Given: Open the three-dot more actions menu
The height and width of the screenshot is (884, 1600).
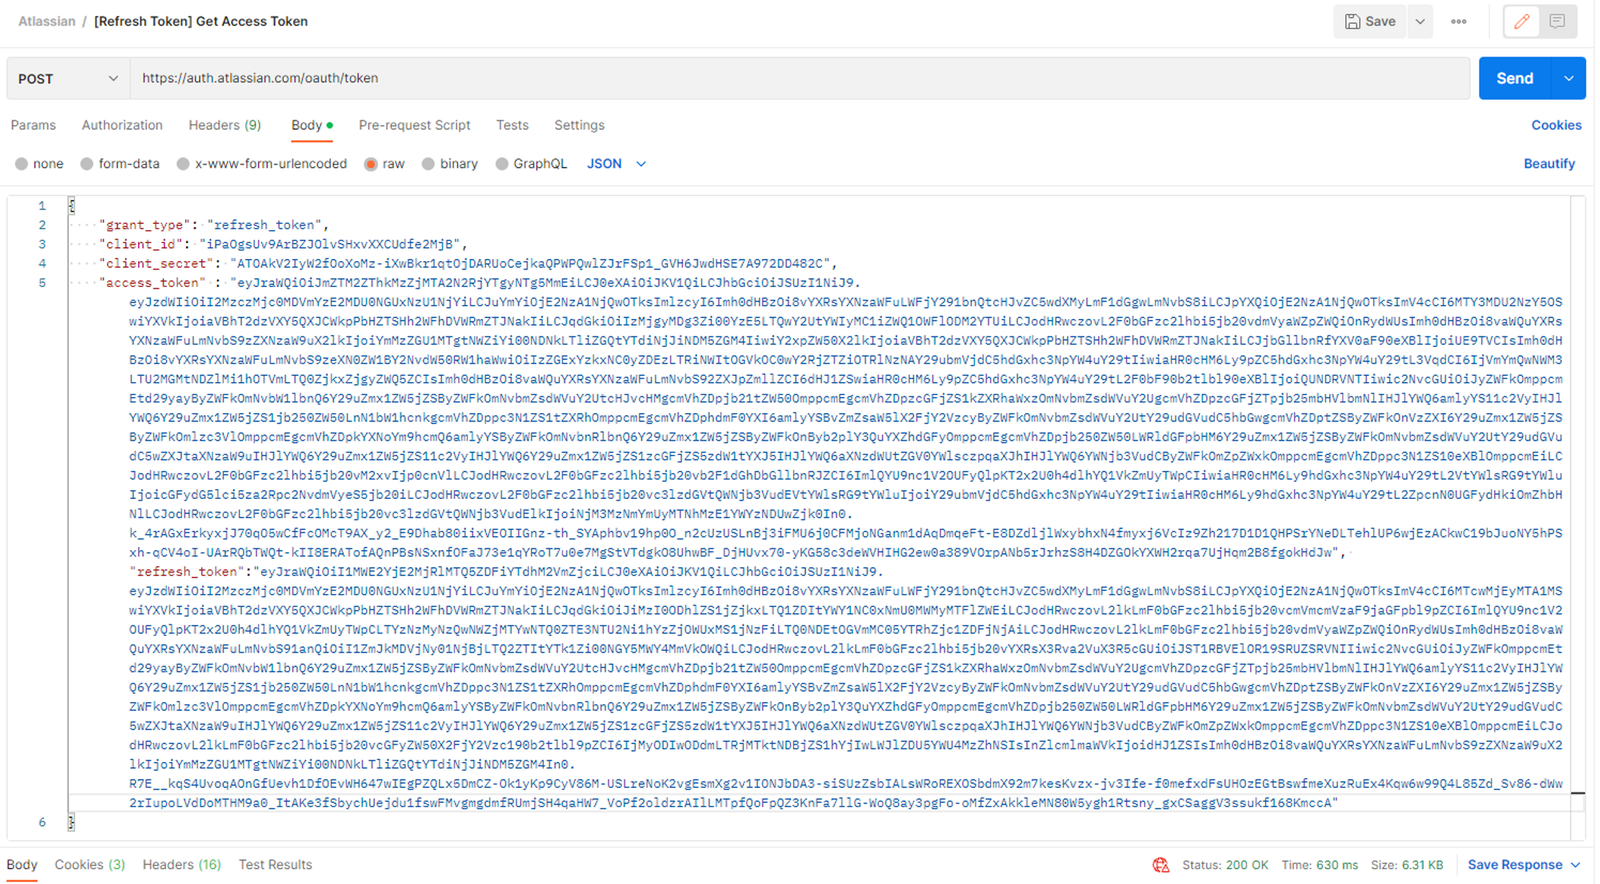Looking at the screenshot, I should coord(1459,21).
